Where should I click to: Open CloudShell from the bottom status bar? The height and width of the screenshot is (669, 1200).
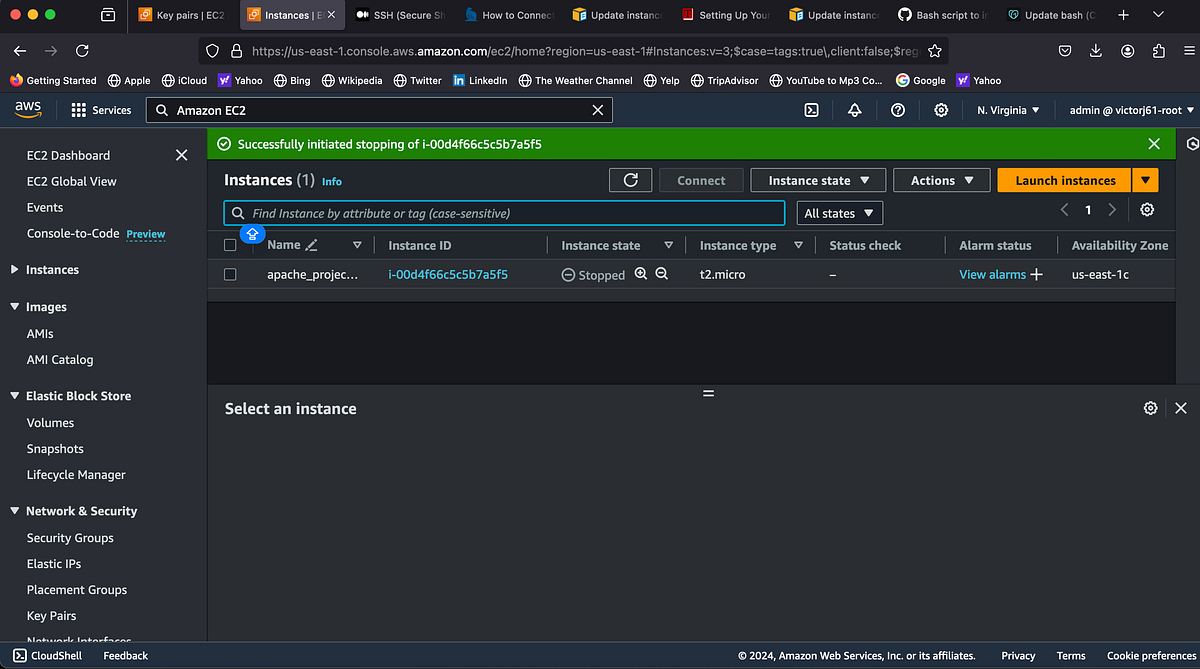47,655
